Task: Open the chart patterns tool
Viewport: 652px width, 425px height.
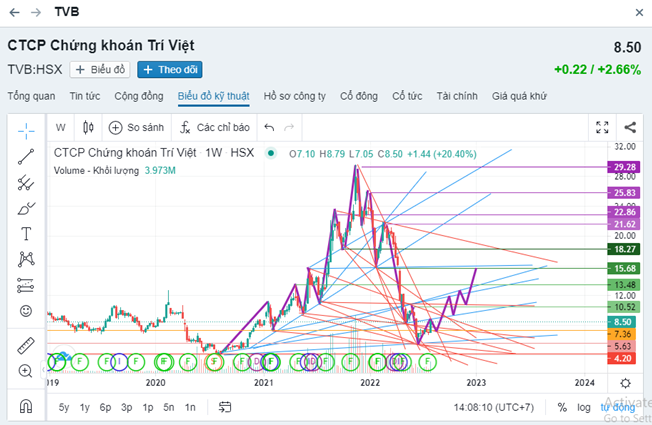Action: (26, 259)
